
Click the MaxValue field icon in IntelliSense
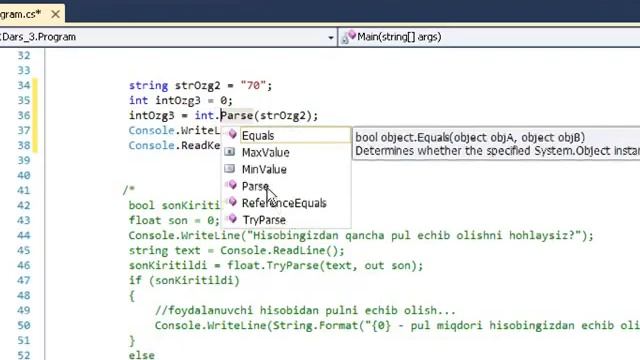click(x=230, y=152)
